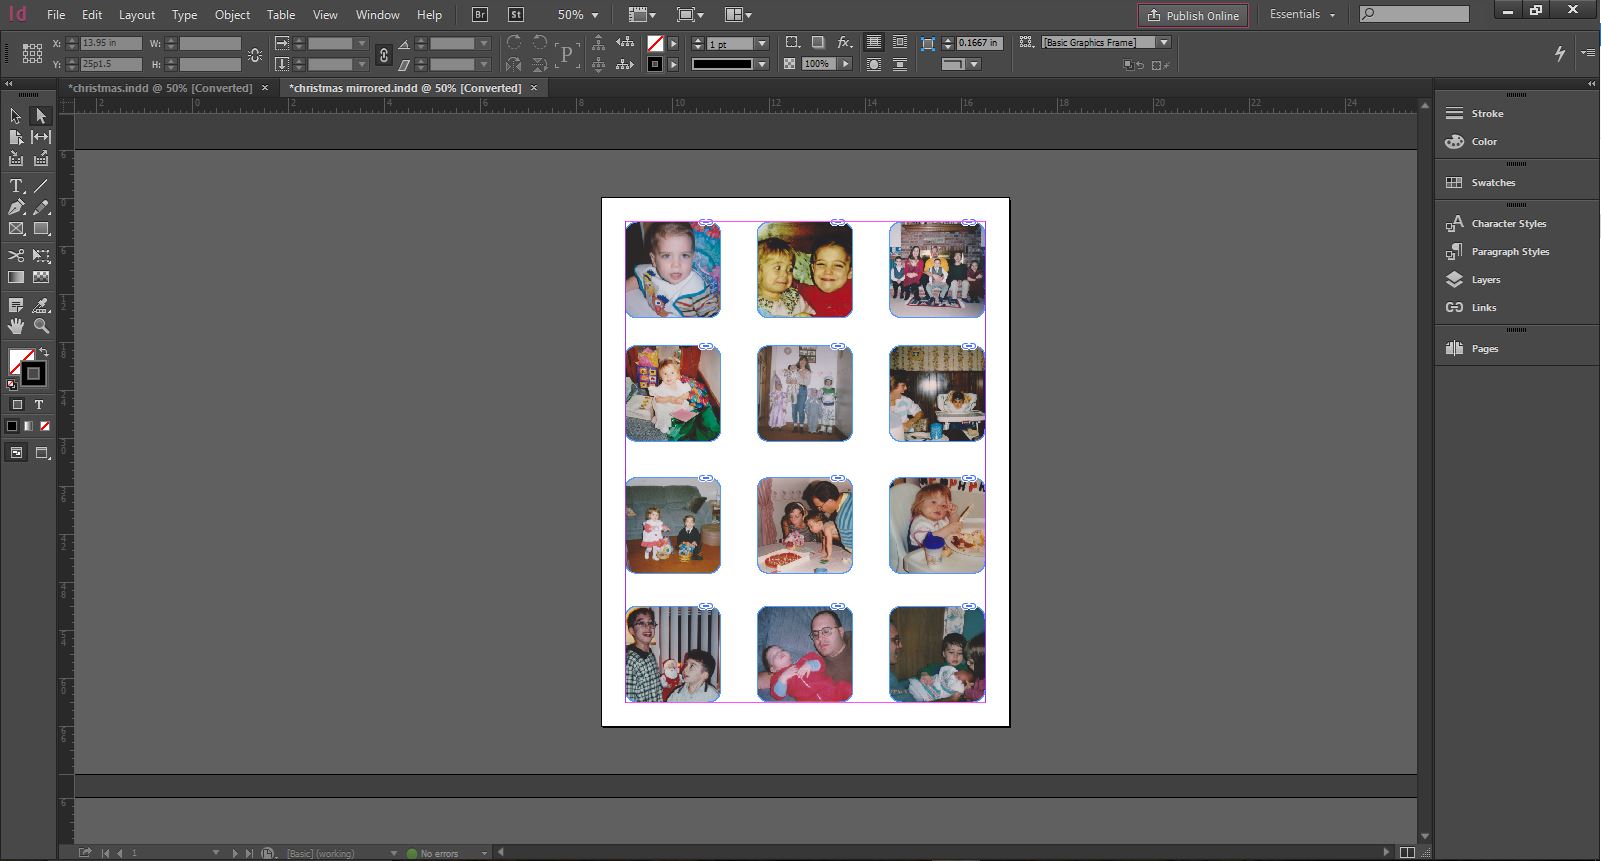The image size is (1601, 861).
Task: Open the Links panel
Action: 1484,308
